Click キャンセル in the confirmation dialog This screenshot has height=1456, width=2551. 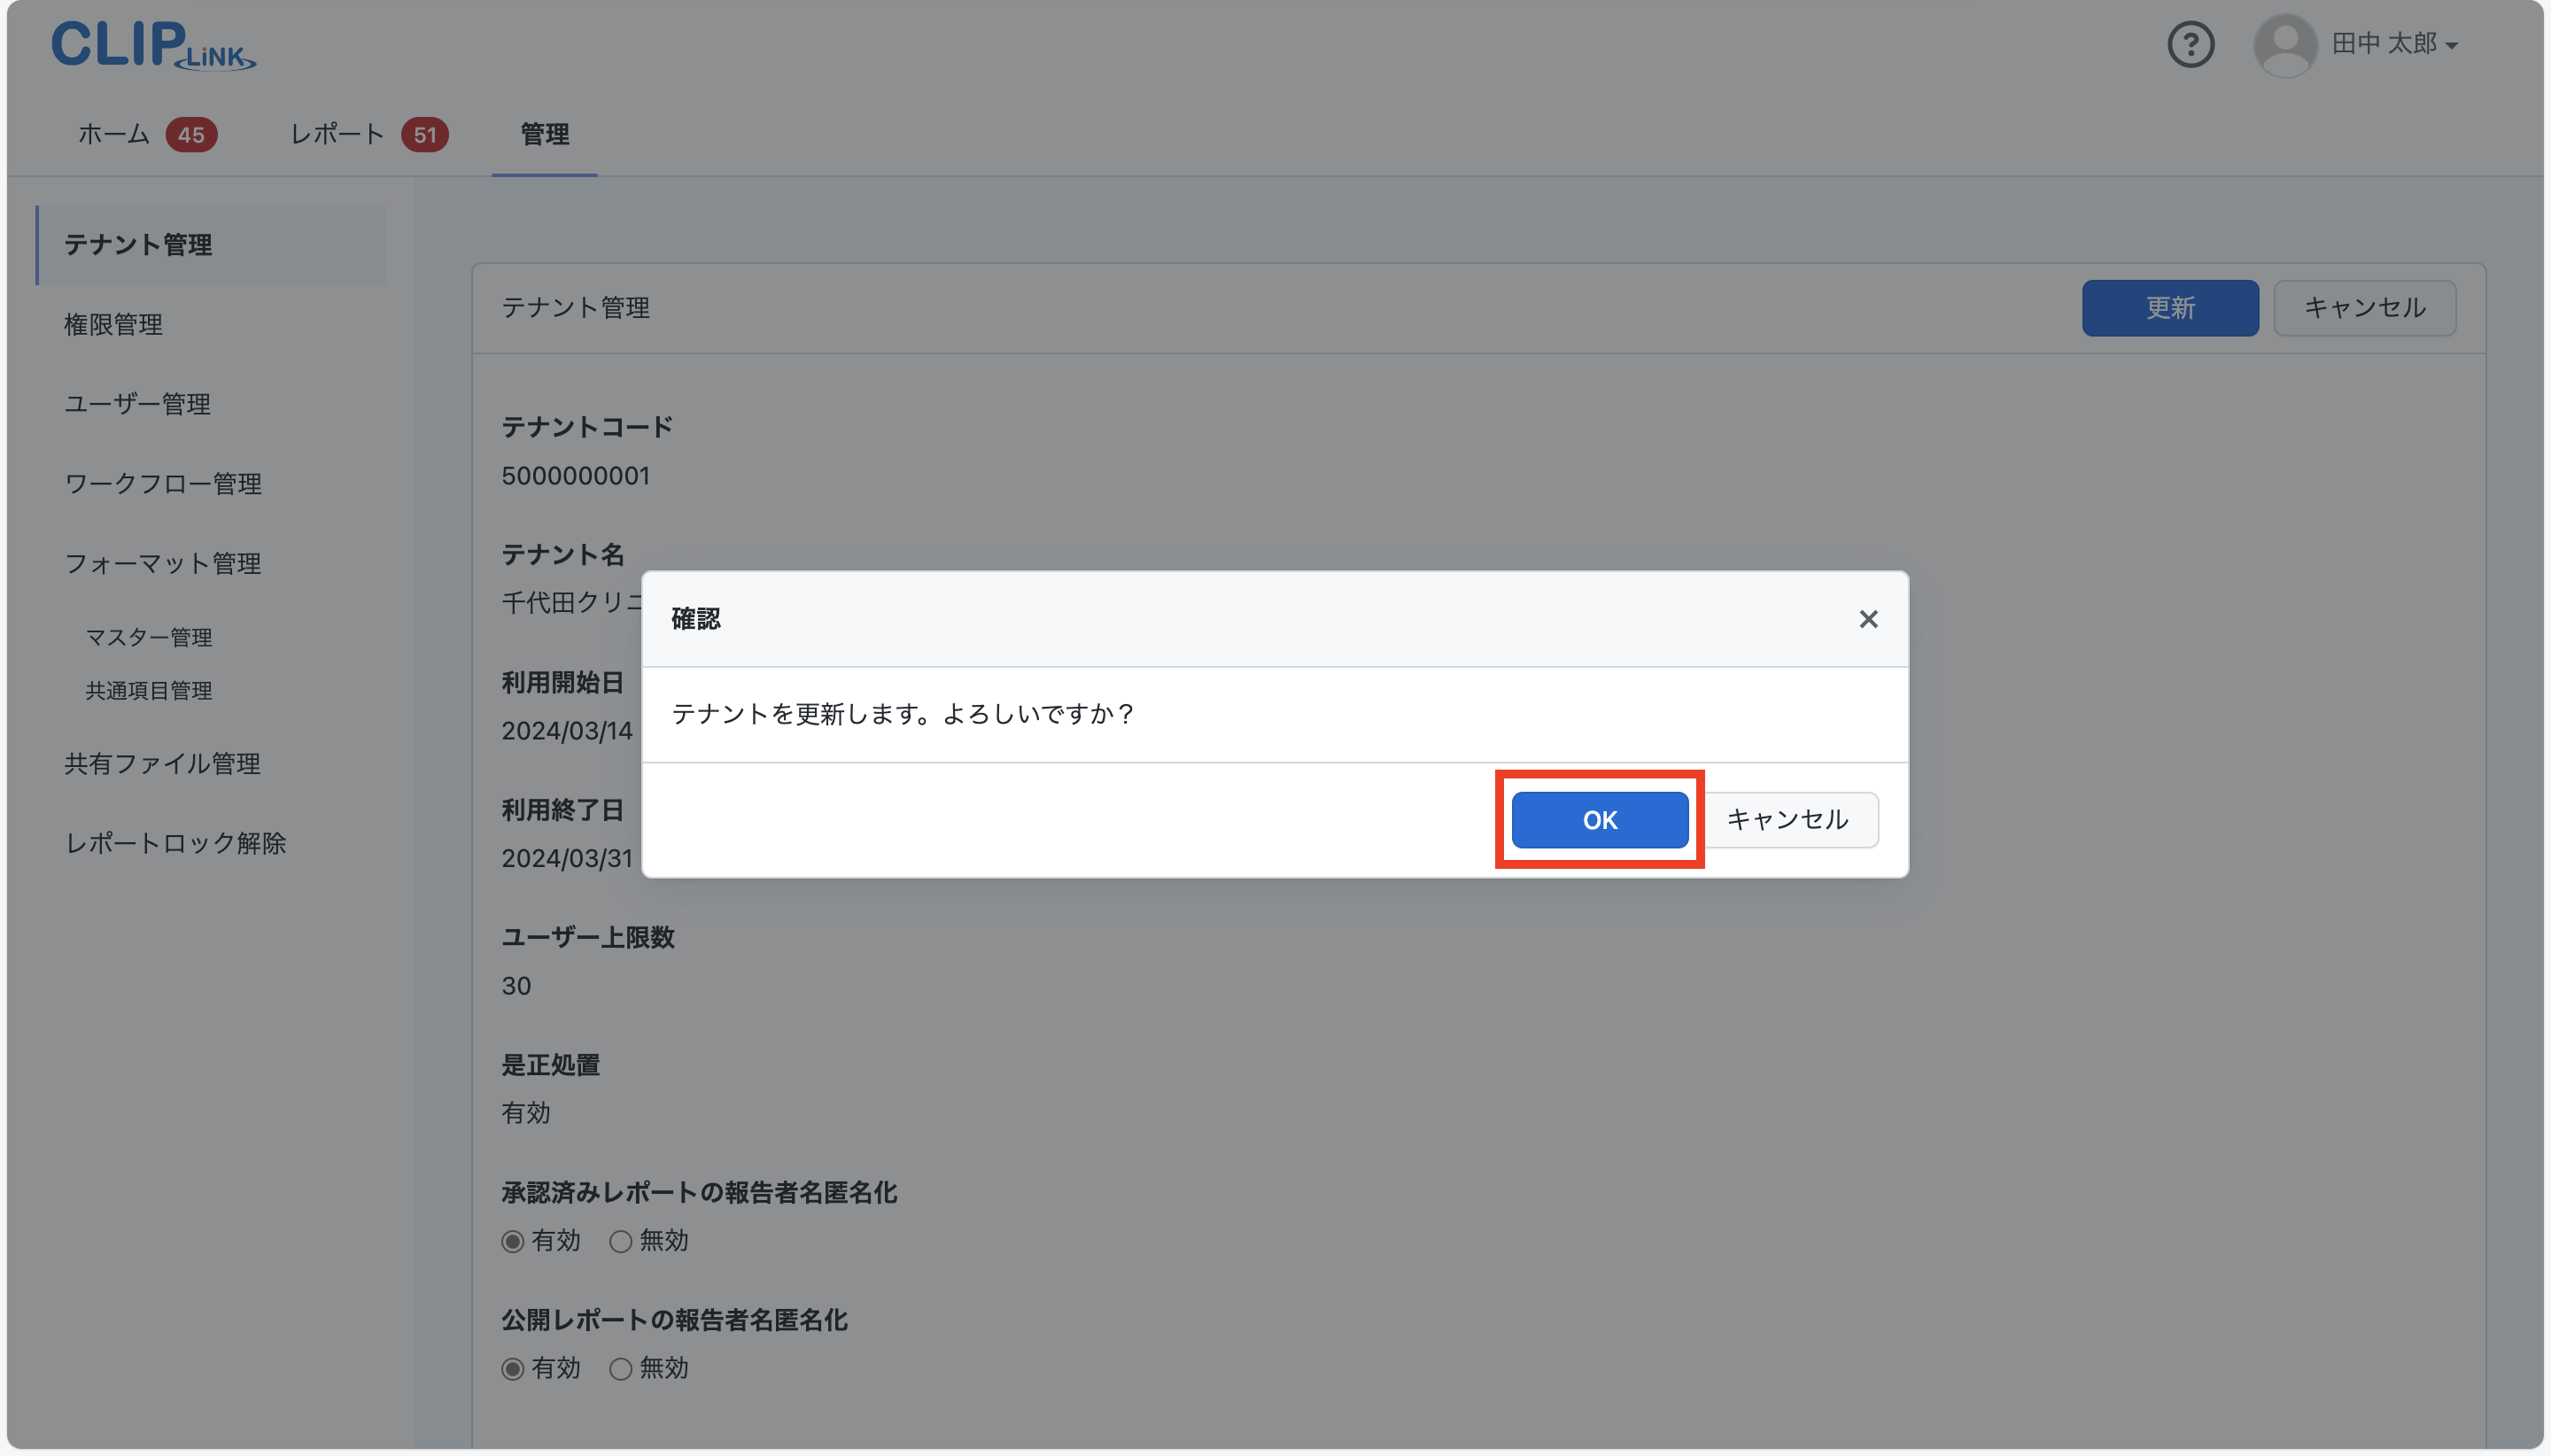point(1787,820)
